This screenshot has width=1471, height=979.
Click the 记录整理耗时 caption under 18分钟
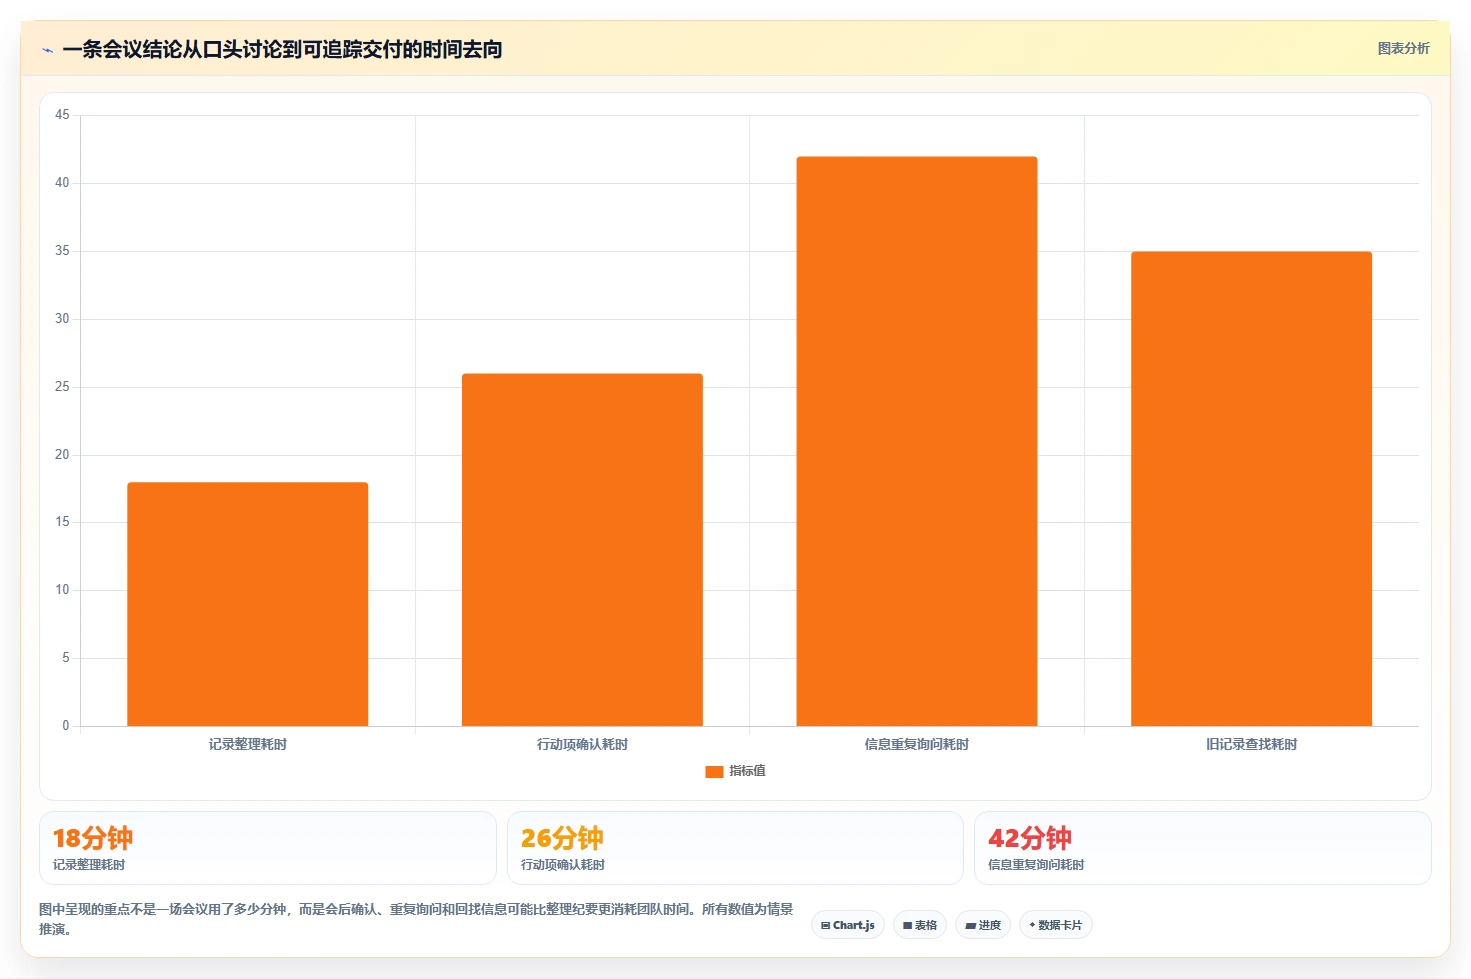click(89, 865)
